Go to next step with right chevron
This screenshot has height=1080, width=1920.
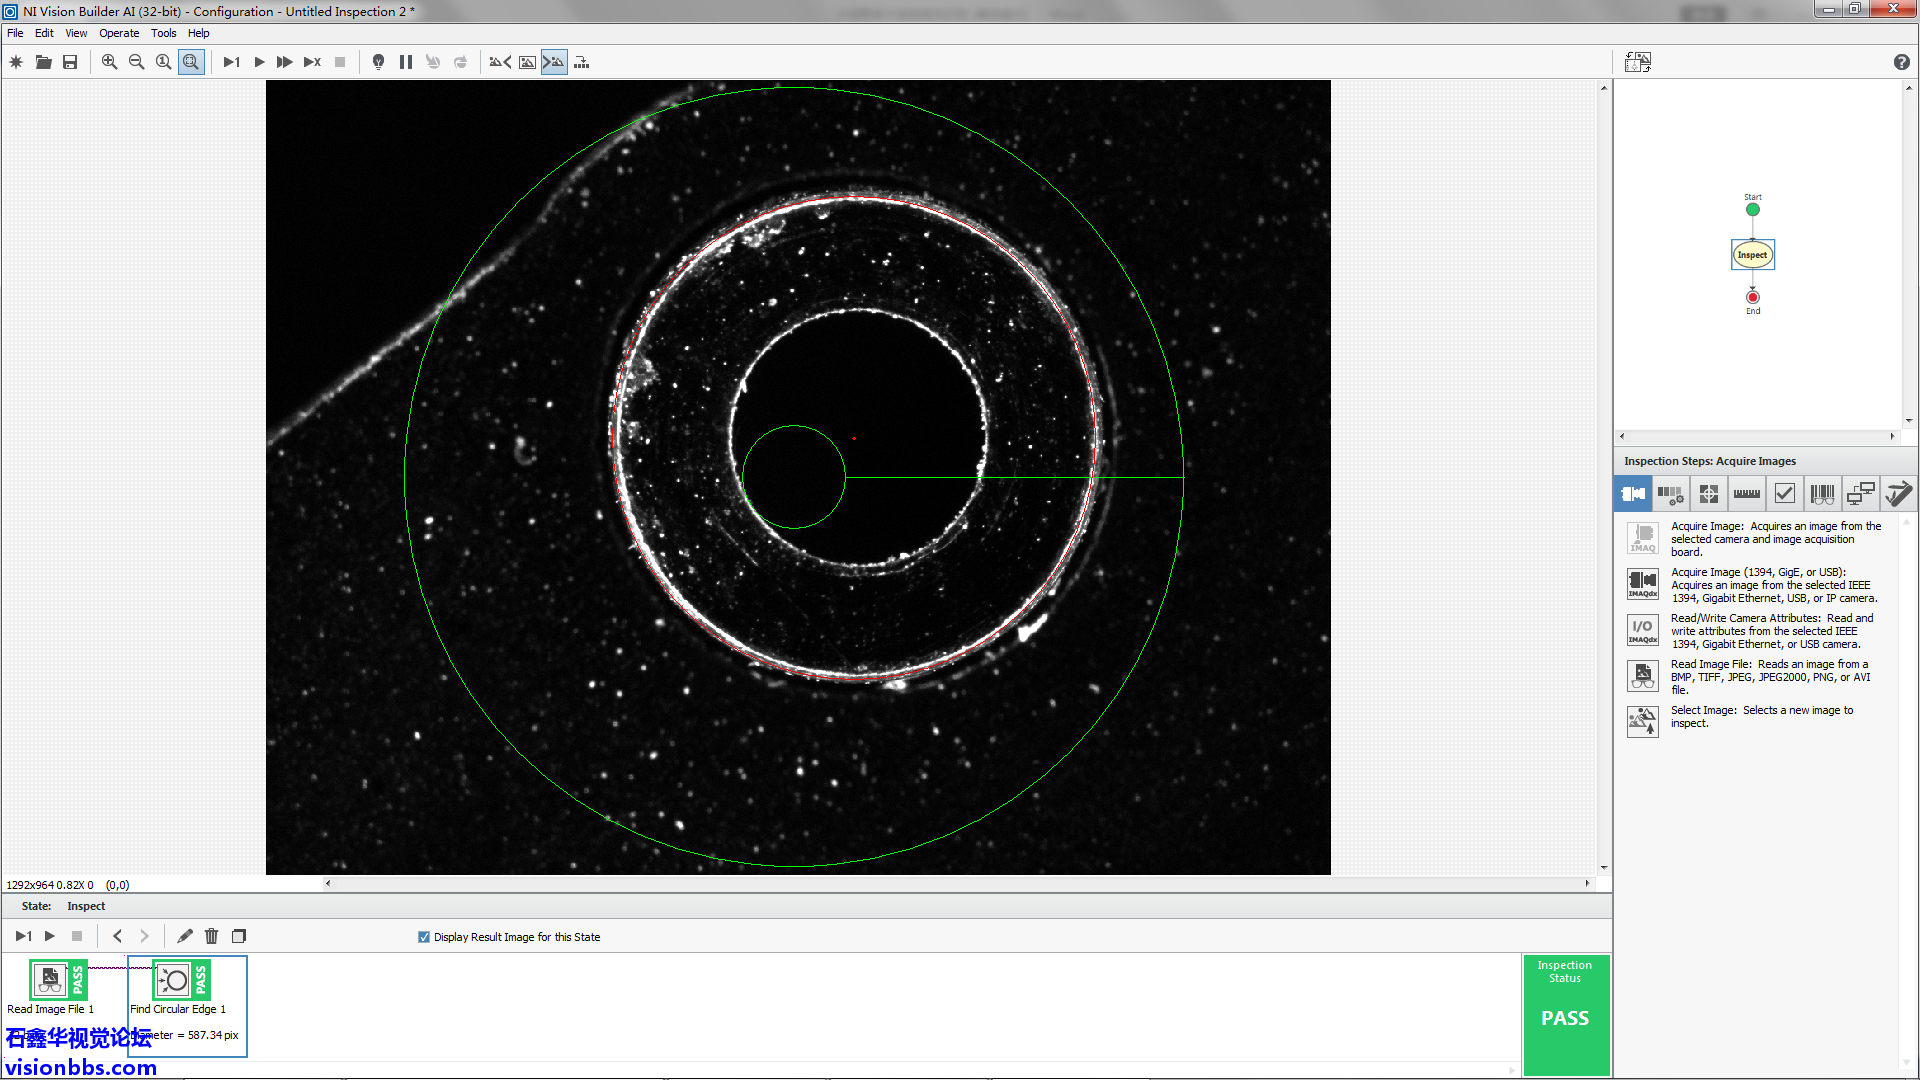pyautogui.click(x=144, y=936)
